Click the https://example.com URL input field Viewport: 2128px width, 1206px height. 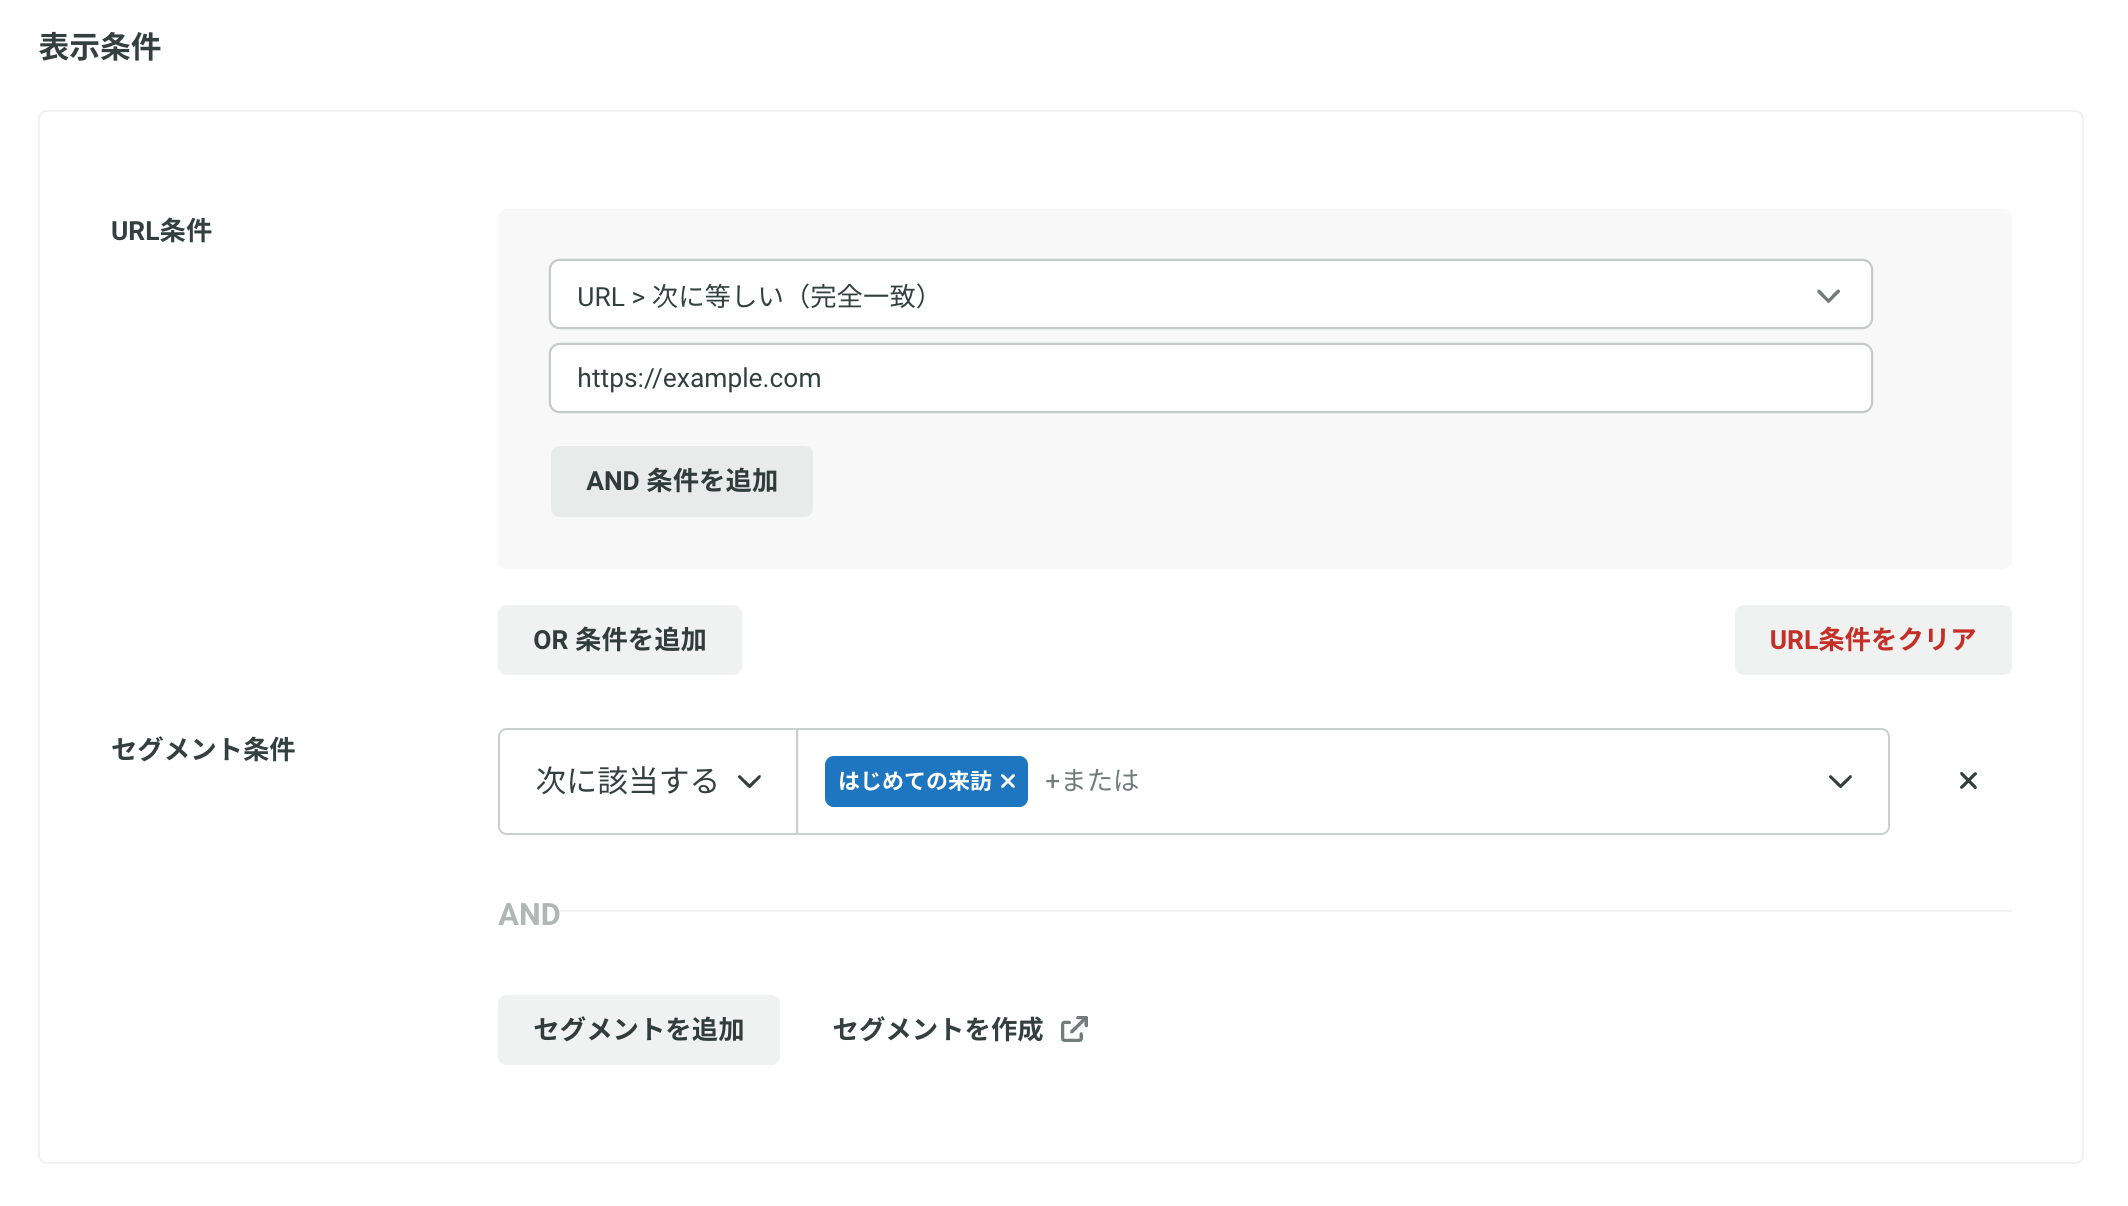point(1209,378)
